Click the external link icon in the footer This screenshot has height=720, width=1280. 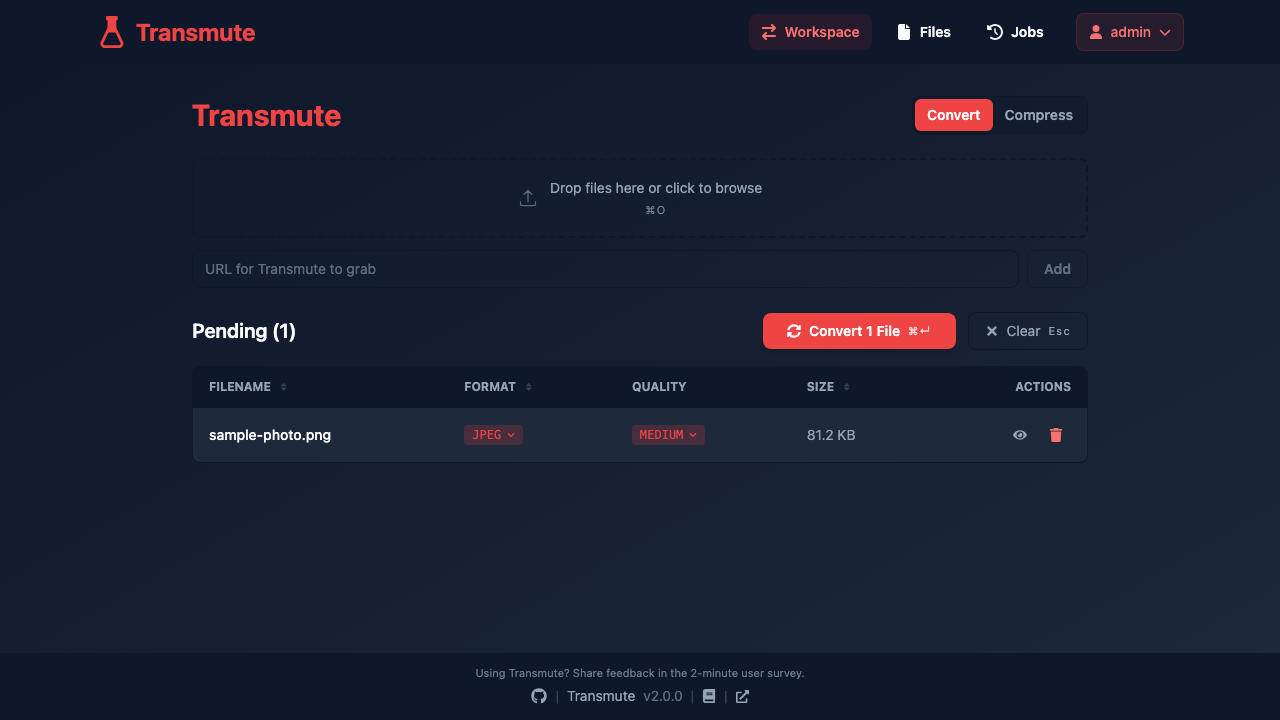tap(742, 696)
